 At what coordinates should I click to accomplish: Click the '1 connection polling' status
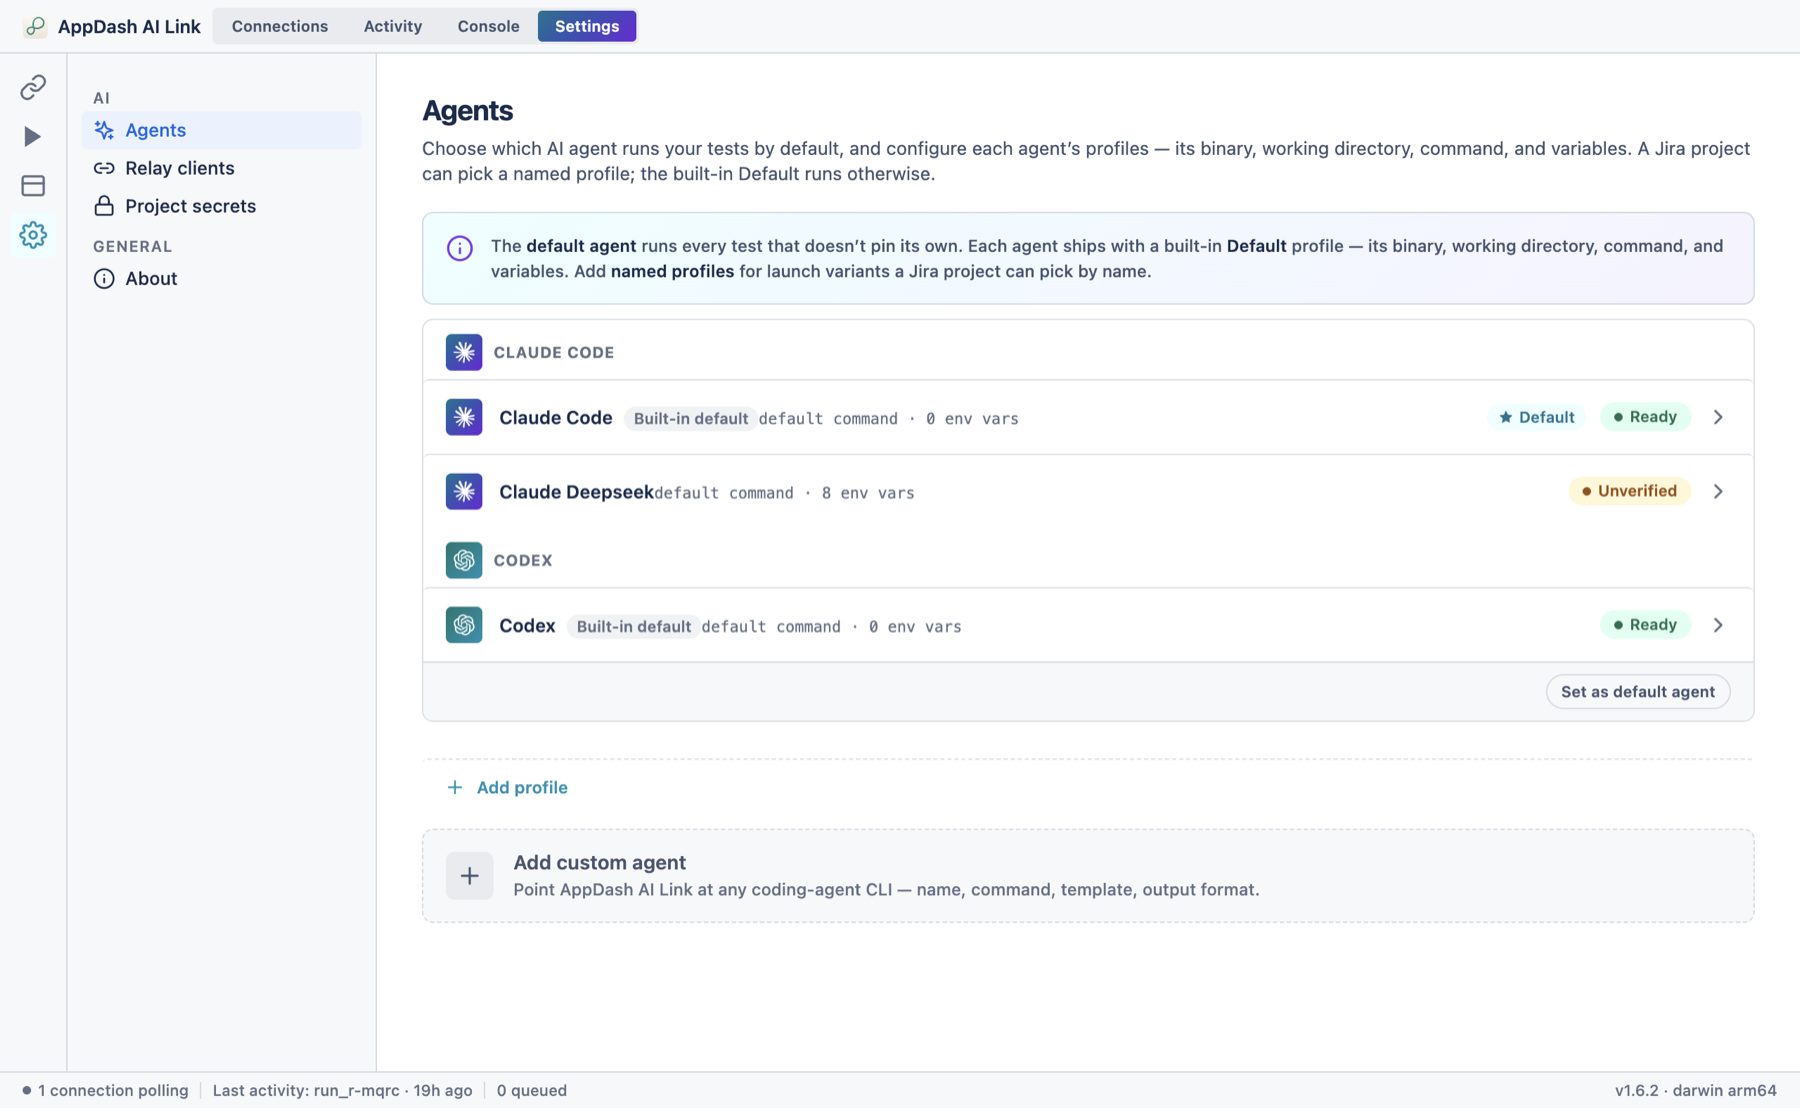[105, 1090]
